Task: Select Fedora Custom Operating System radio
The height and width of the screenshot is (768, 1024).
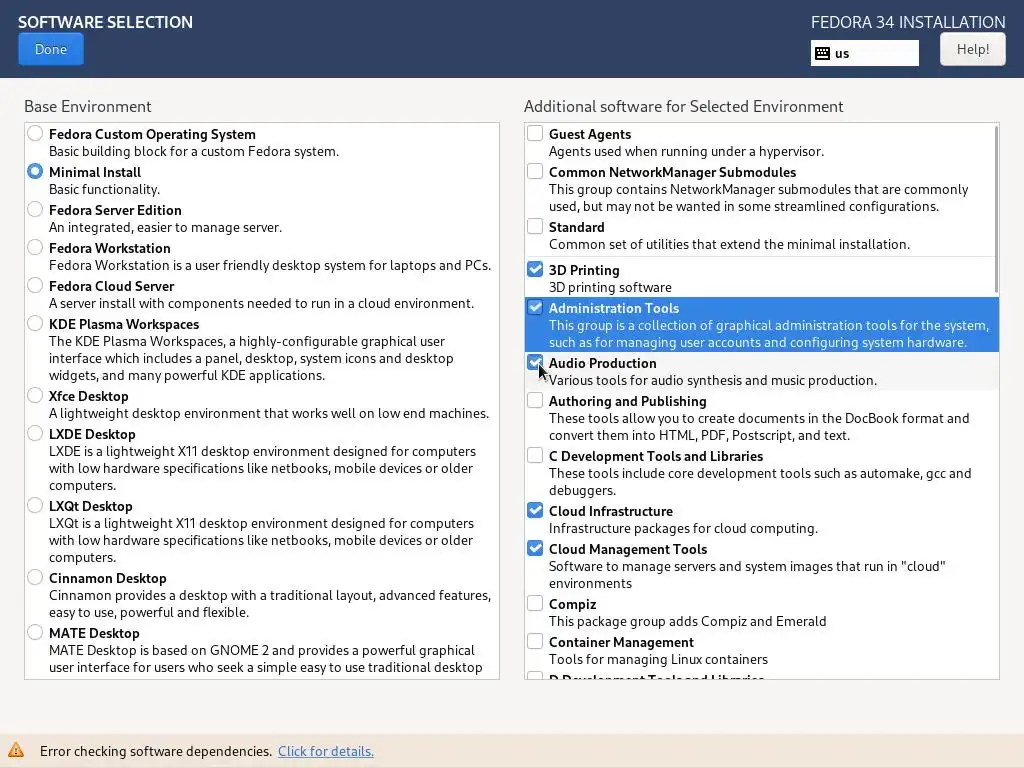Action: coord(35,133)
